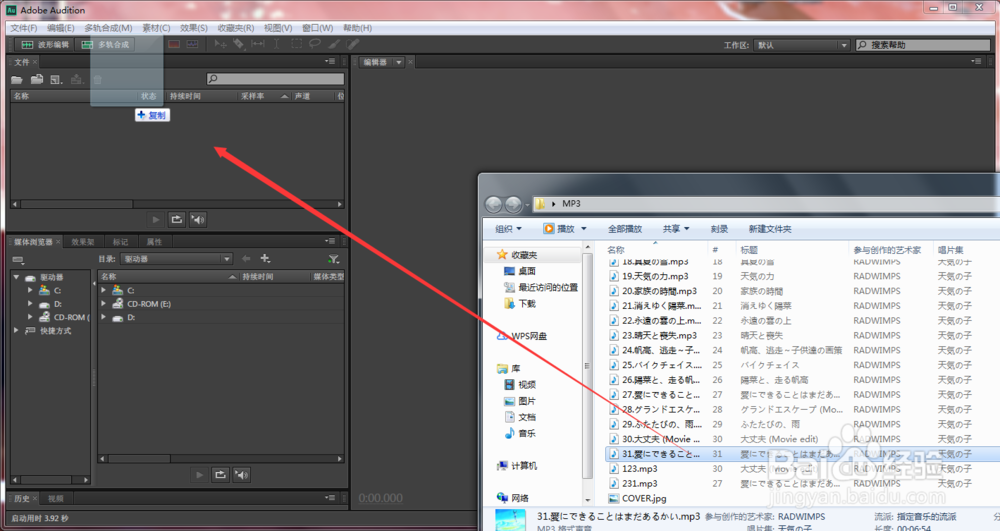Click the trash icon in the 文件 panel
The width and height of the screenshot is (1000, 531).
tap(98, 80)
